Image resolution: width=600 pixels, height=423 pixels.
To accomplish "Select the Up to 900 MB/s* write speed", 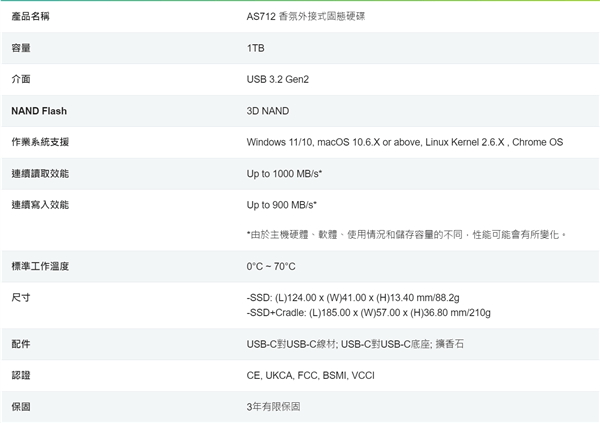I will [x=281, y=205].
